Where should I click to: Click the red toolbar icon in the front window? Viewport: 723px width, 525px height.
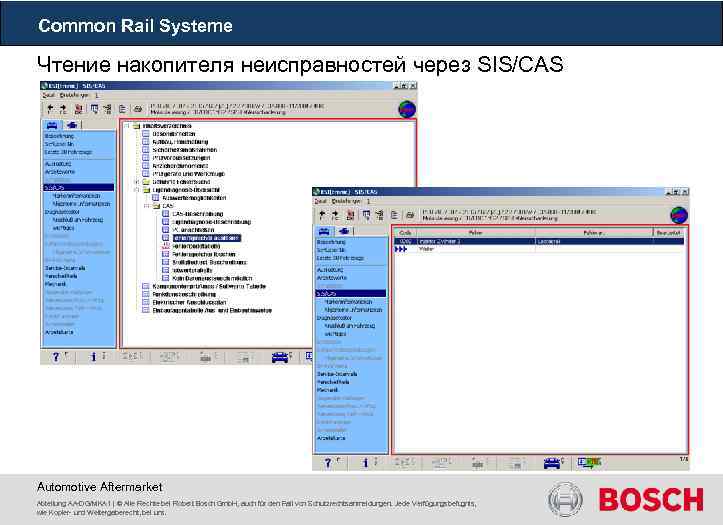pos(351,215)
